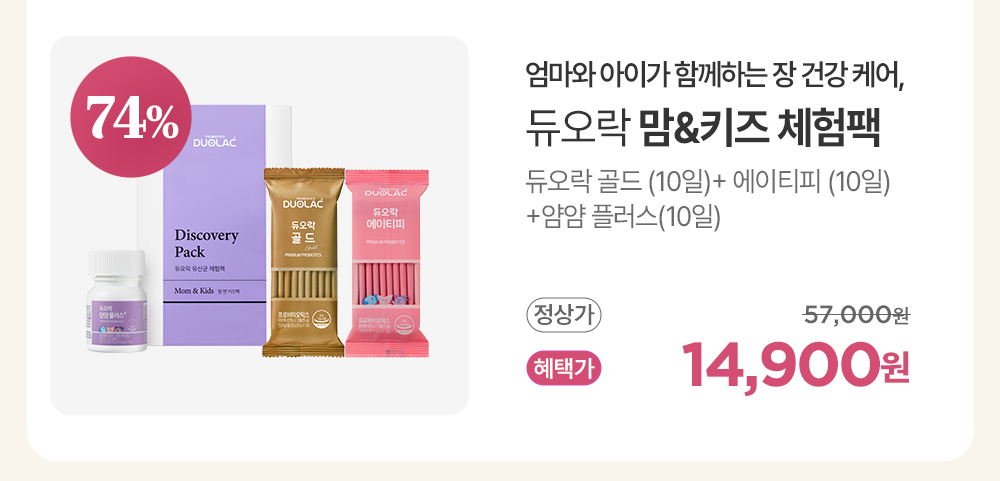
Task: Click the 정상가 outlined label
Action: click(564, 316)
